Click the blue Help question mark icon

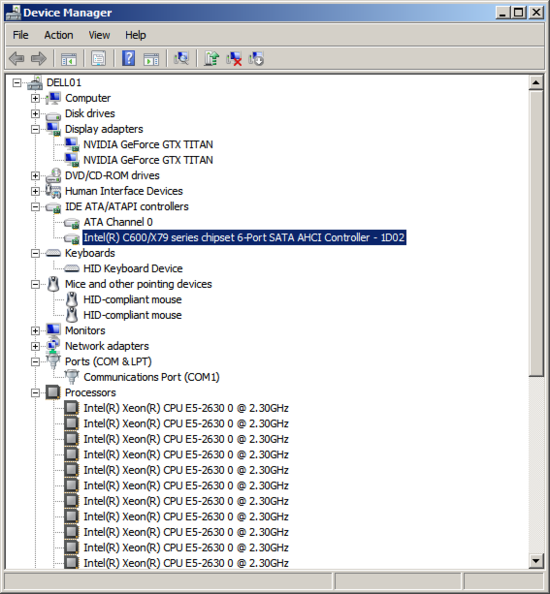tap(128, 59)
